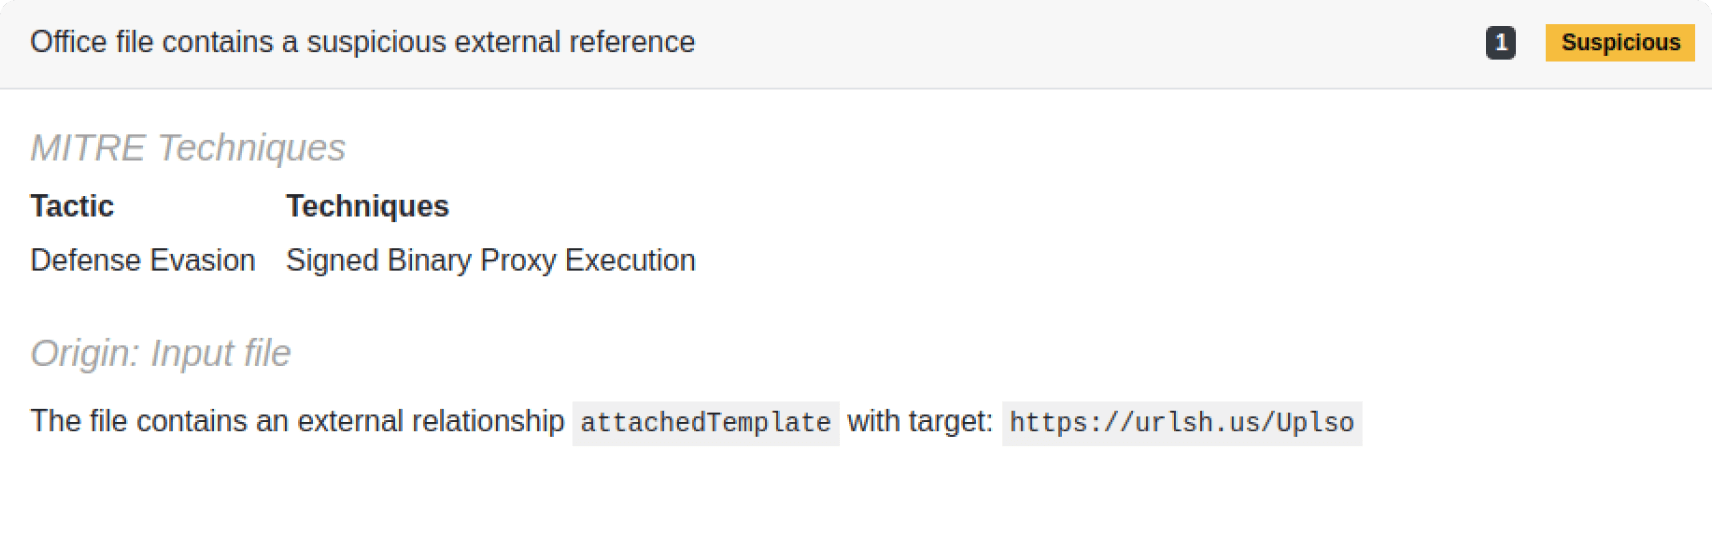Viewport: 1712px width, 540px height.
Task: Click the https://urlsh.us/Uplso target URL
Action: (x=1181, y=422)
